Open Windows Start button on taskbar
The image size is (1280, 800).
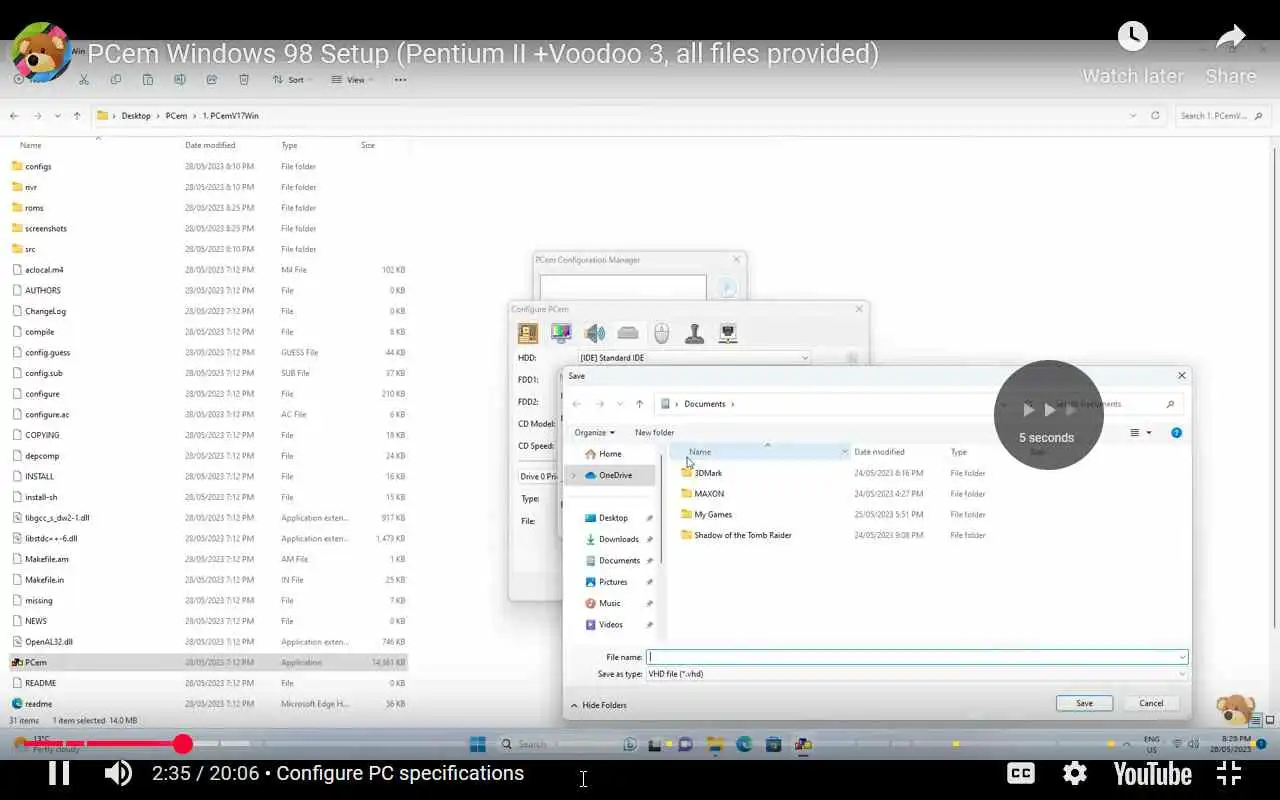478,744
